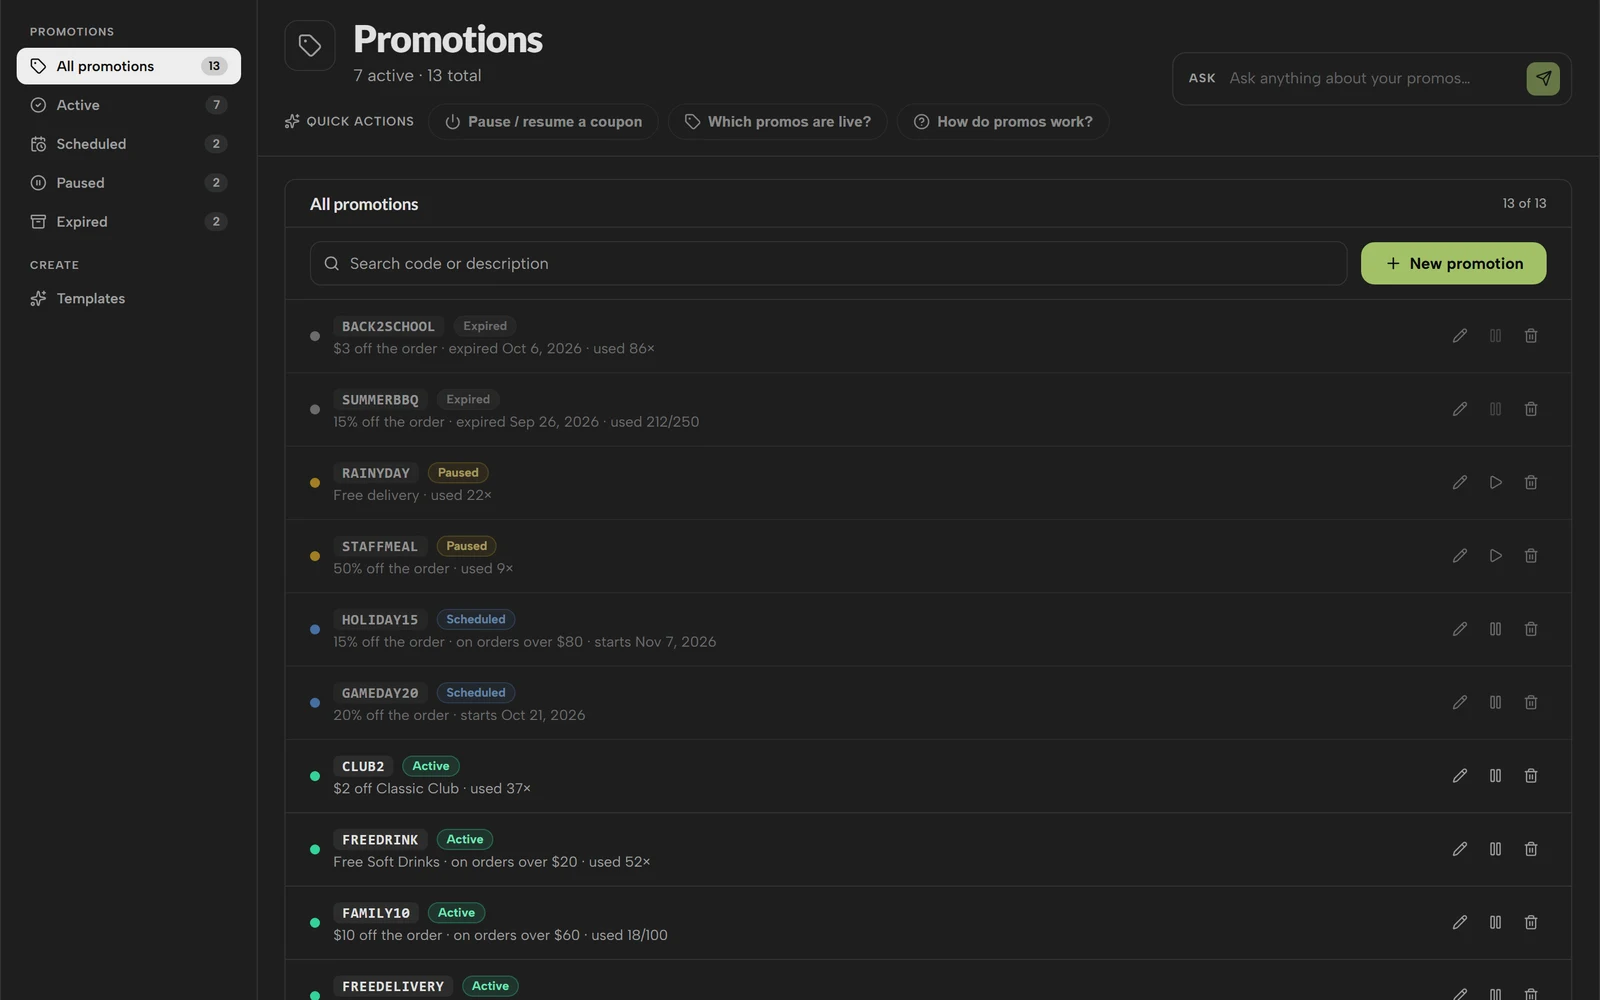
Task: Delete the GAMEDAY20 promotion
Action: (x=1531, y=702)
